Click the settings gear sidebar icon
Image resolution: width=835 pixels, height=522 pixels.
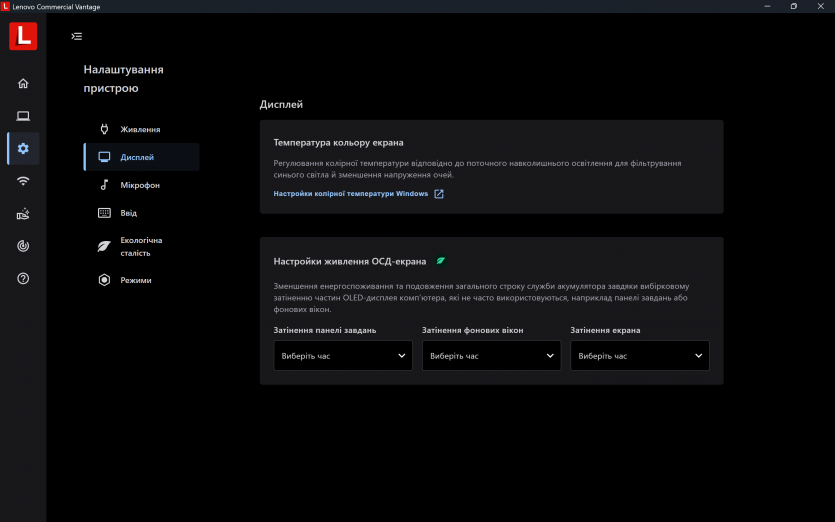[x=23, y=148]
